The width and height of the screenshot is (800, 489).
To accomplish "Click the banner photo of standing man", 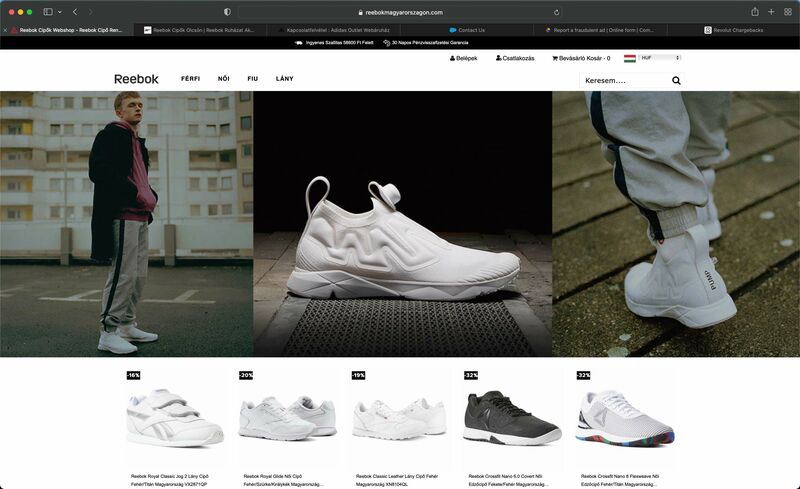I will point(127,224).
